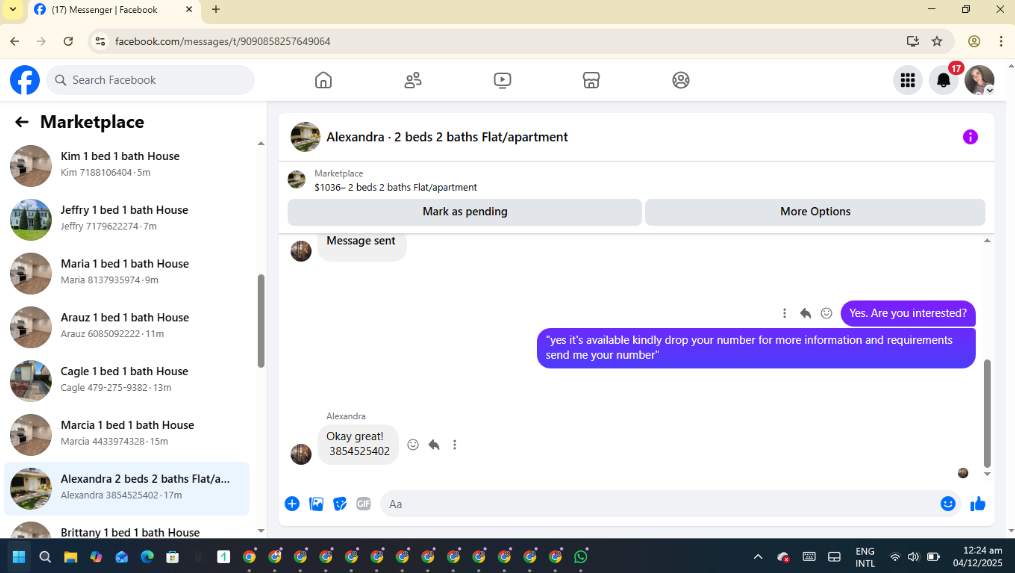Click the back arrow beside Marketplace
Viewport: 1015px width, 573px height.
22,122
